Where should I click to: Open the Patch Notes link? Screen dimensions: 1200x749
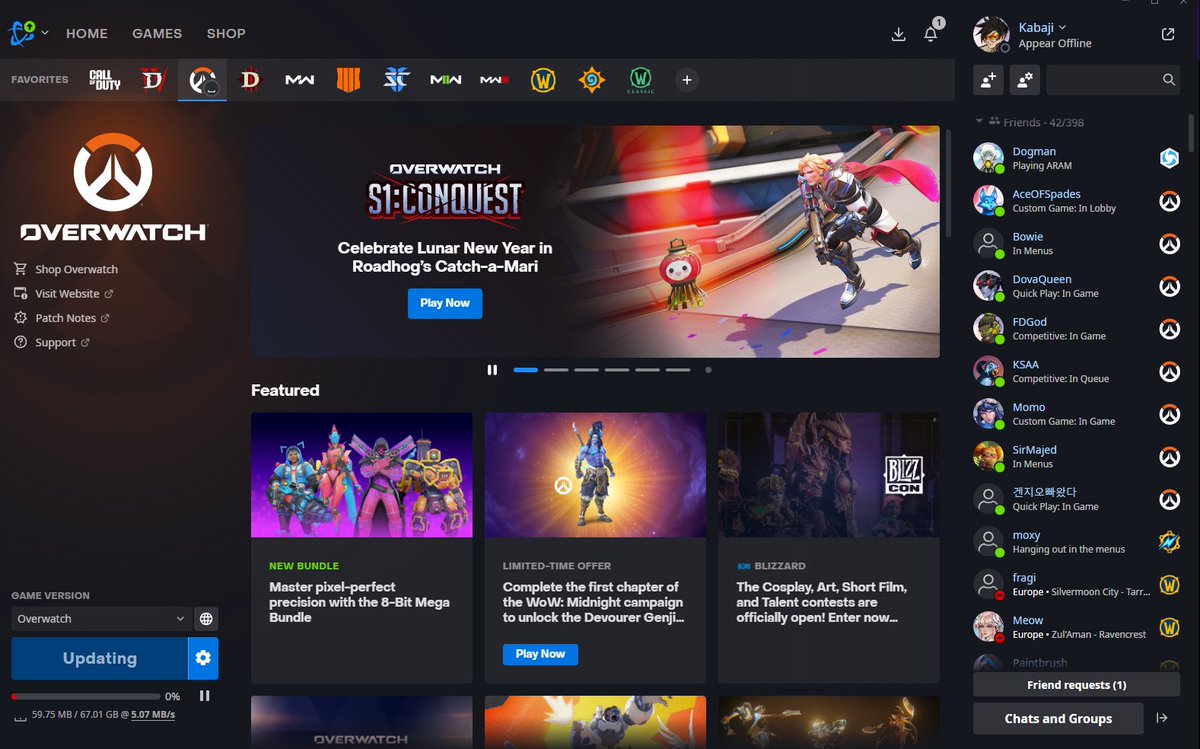(x=68, y=317)
